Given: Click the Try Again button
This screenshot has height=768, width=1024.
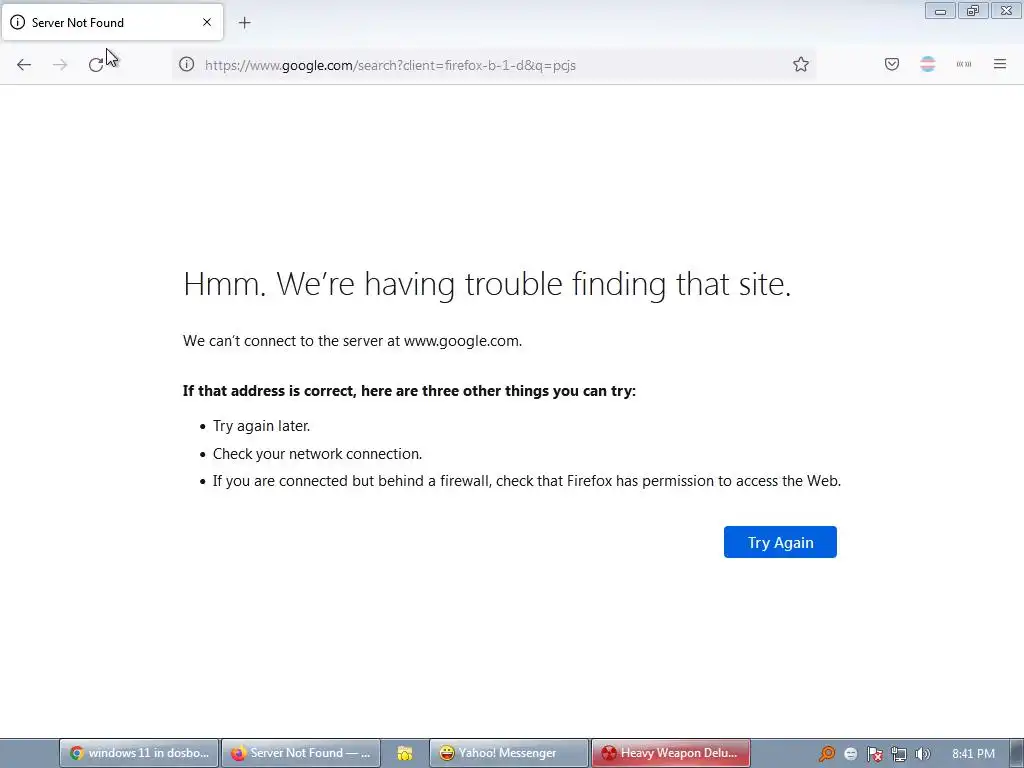Looking at the screenshot, I should coord(780,542).
